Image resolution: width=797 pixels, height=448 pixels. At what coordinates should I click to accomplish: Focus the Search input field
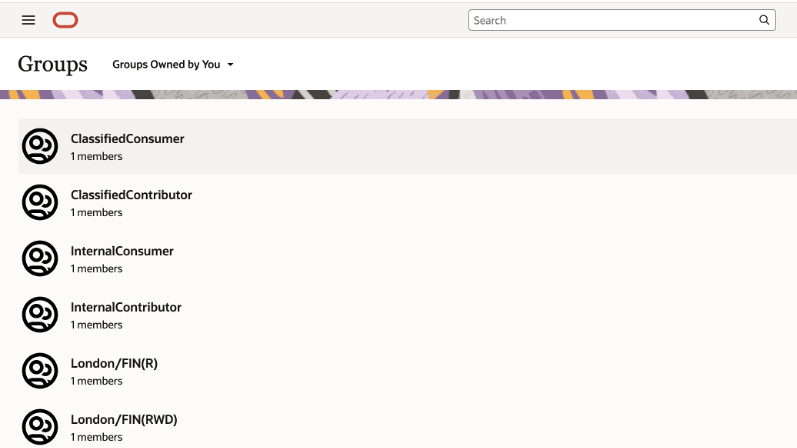point(612,20)
